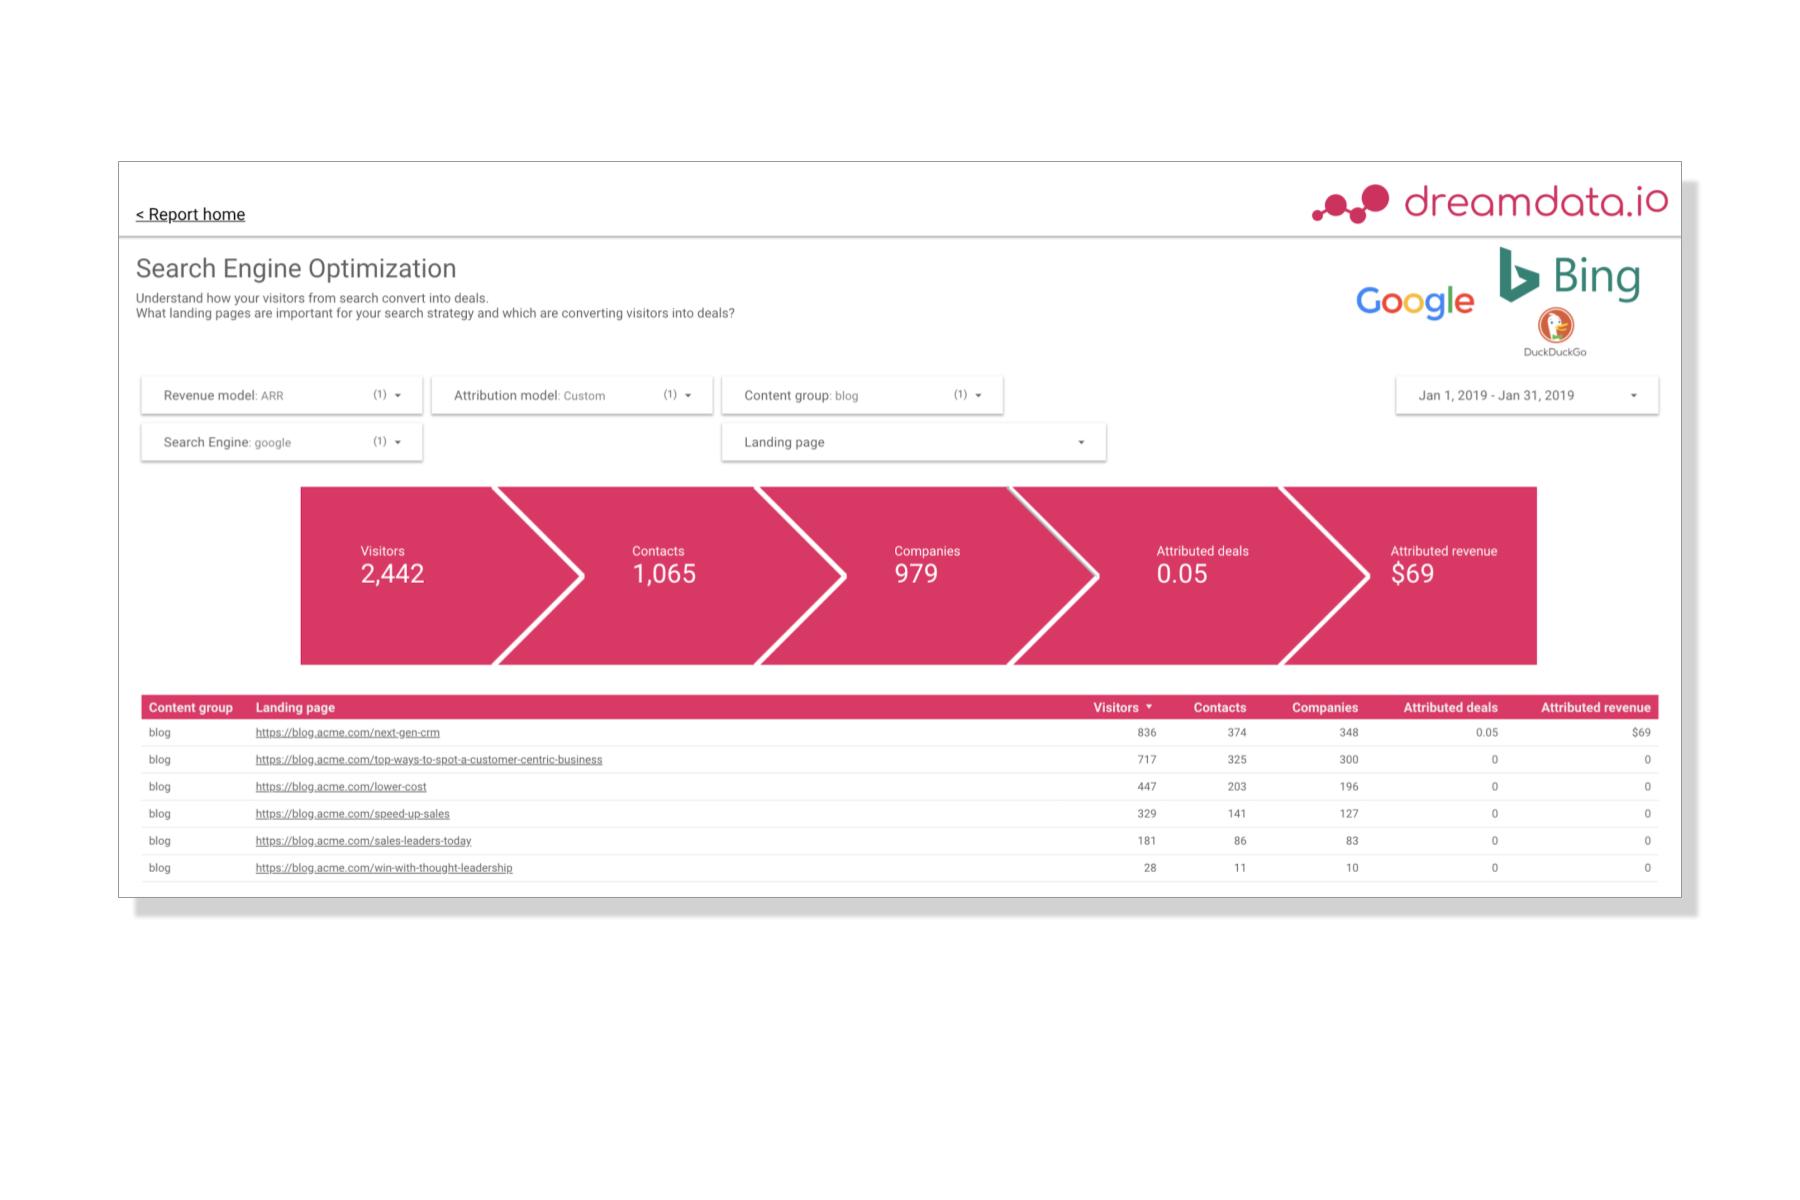Click the 0.05 attributed deals table cell
The height and width of the screenshot is (1200, 1800).
click(1487, 733)
